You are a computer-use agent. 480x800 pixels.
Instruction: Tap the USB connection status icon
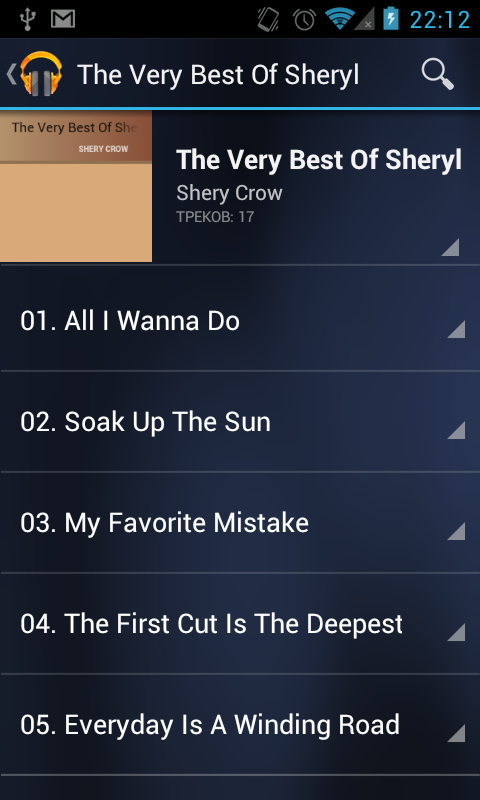27,19
